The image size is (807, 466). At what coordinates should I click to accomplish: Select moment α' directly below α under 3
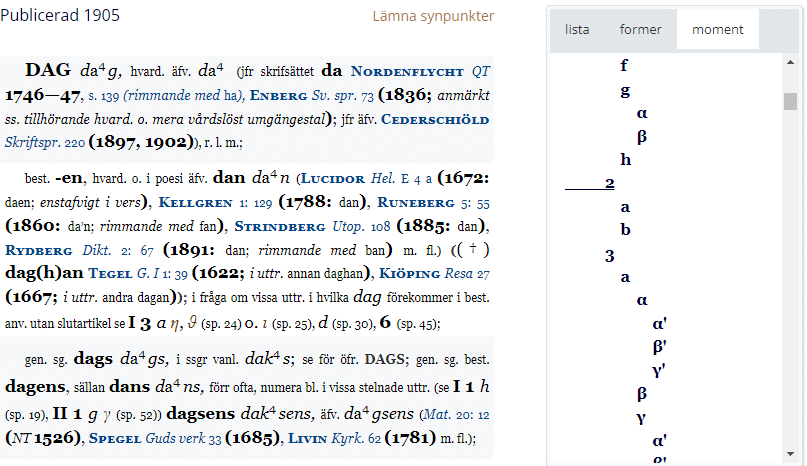(x=659, y=323)
